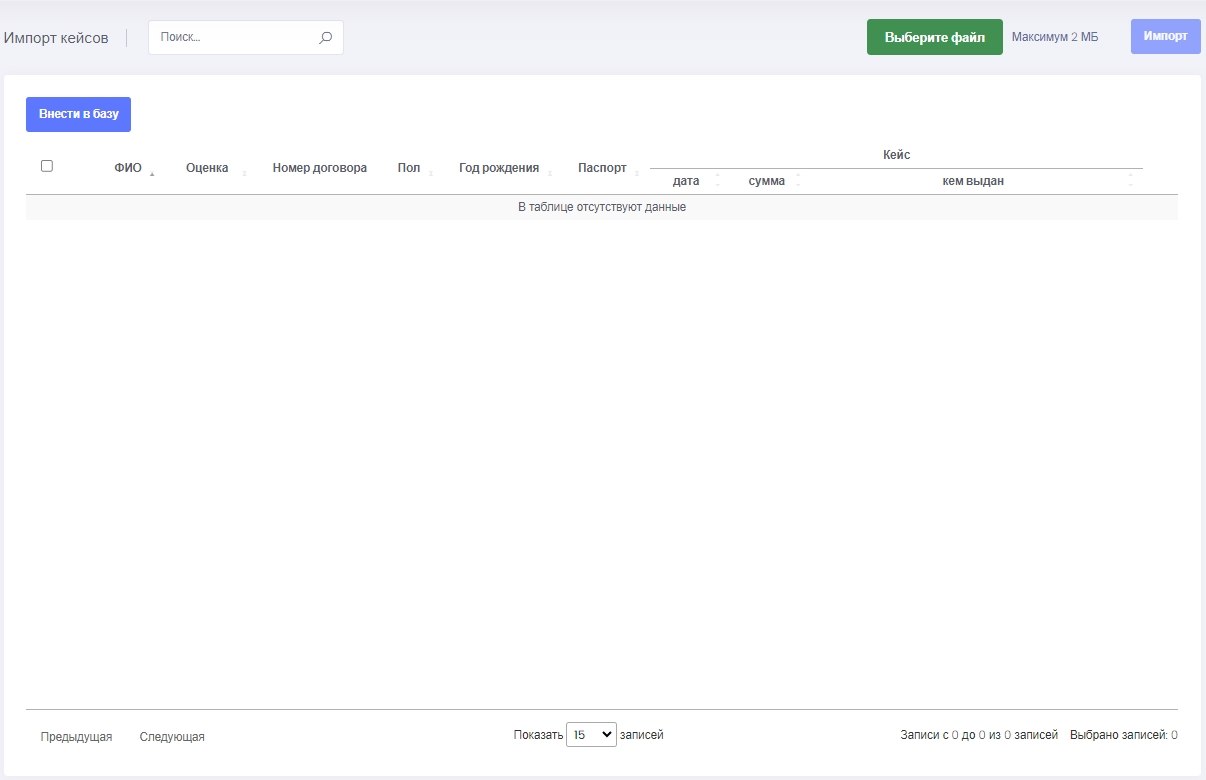Click the sort arrows for кем выдан column
This screenshot has width=1206, height=780.
pyautogui.click(x=1131, y=181)
